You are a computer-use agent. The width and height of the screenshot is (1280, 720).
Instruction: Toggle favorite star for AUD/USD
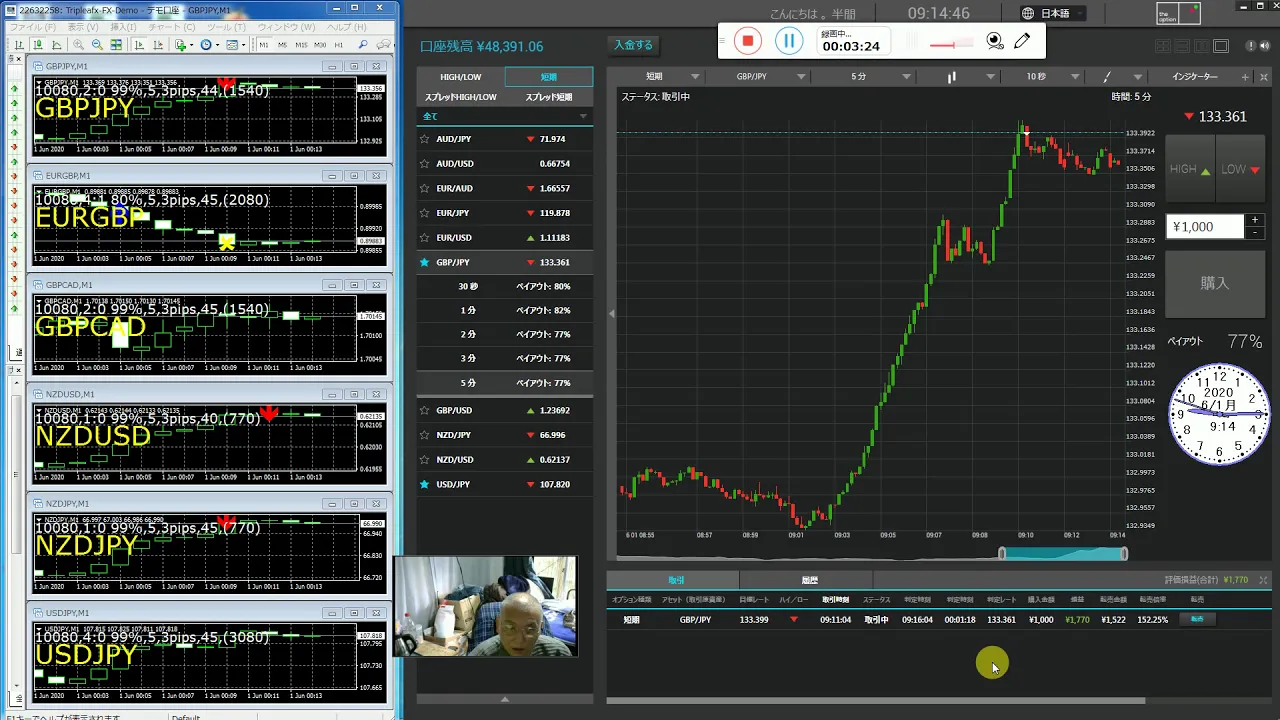pos(425,164)
